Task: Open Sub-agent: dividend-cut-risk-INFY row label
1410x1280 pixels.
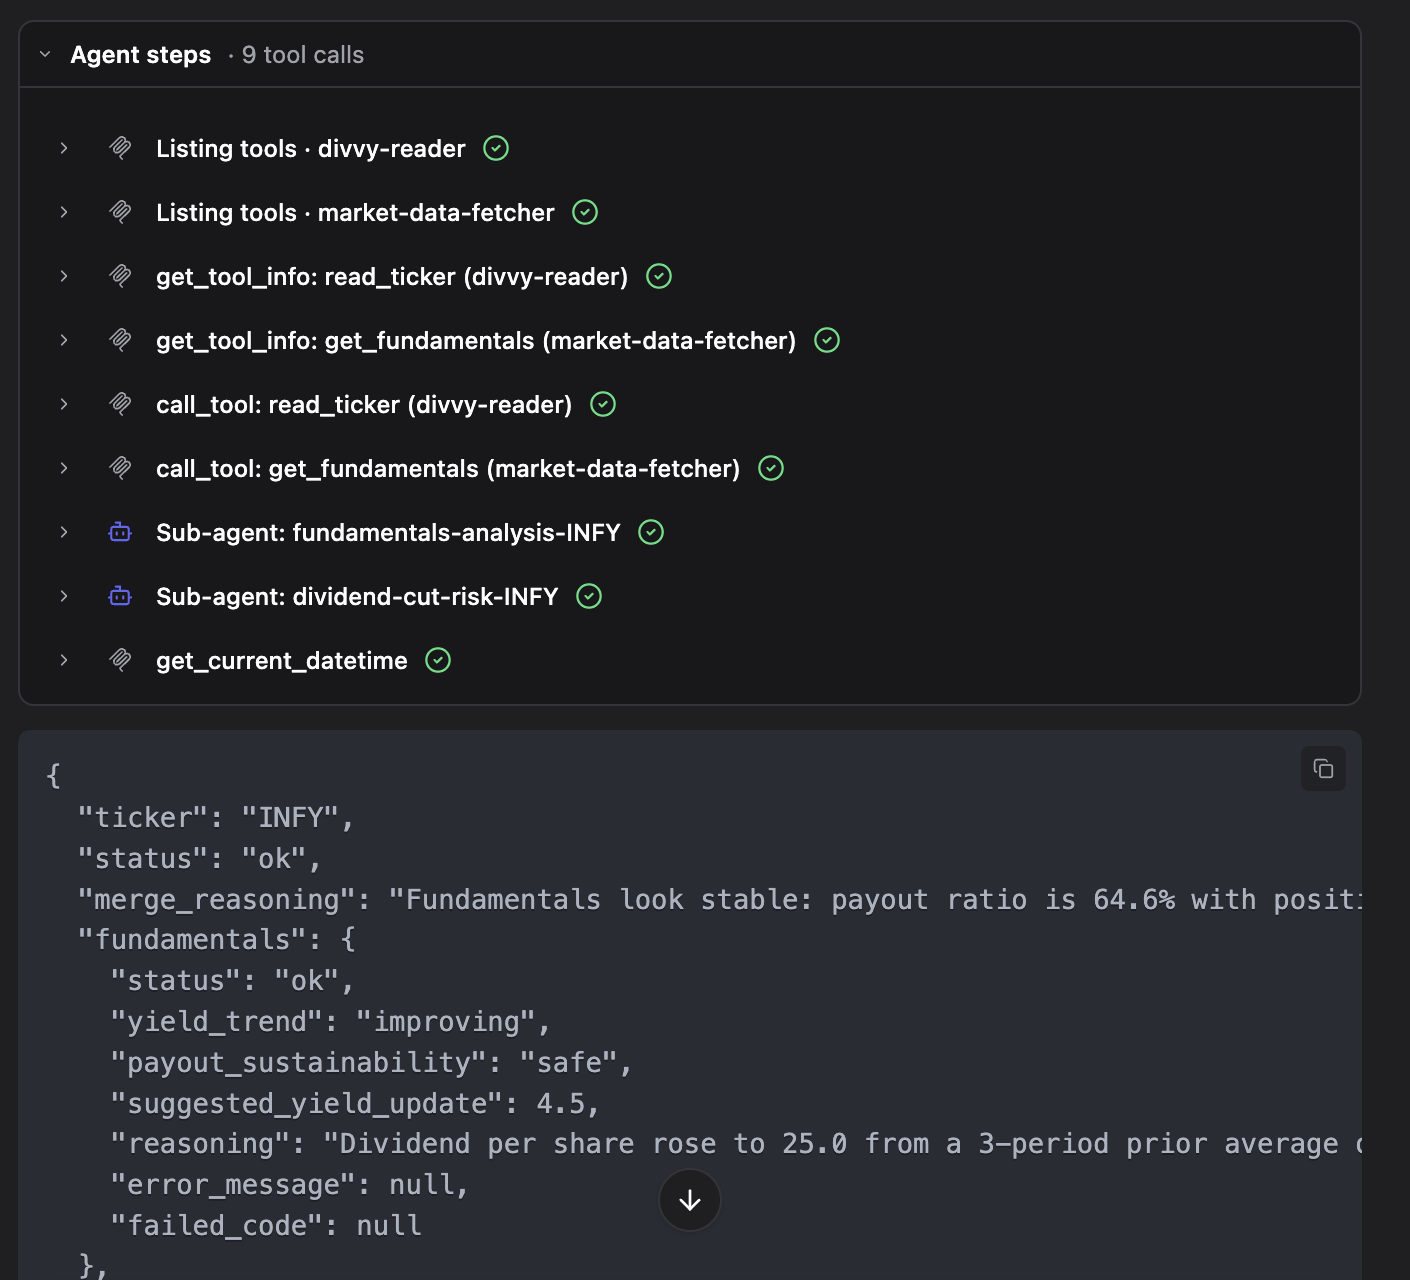Action: [x=357, y=596]
